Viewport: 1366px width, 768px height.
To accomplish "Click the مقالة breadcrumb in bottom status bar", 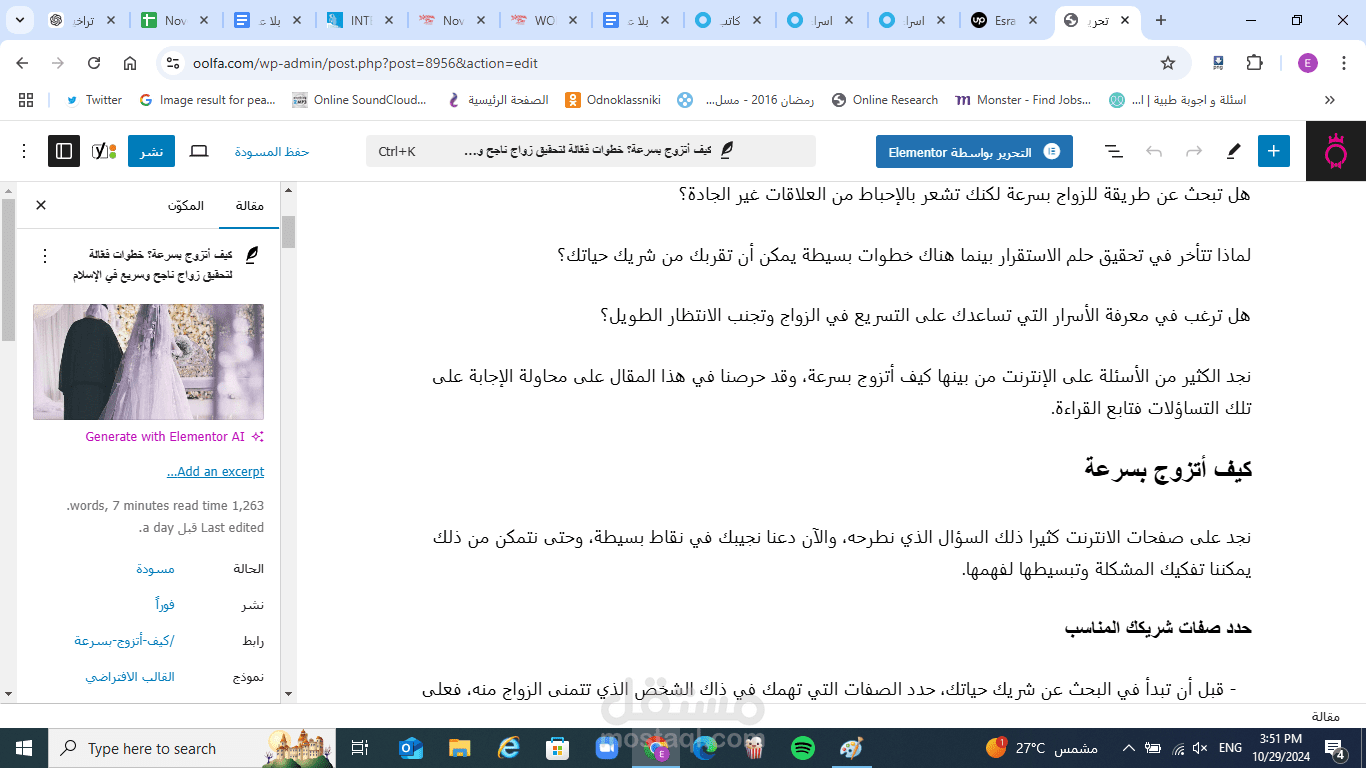I will [1325, 716].
